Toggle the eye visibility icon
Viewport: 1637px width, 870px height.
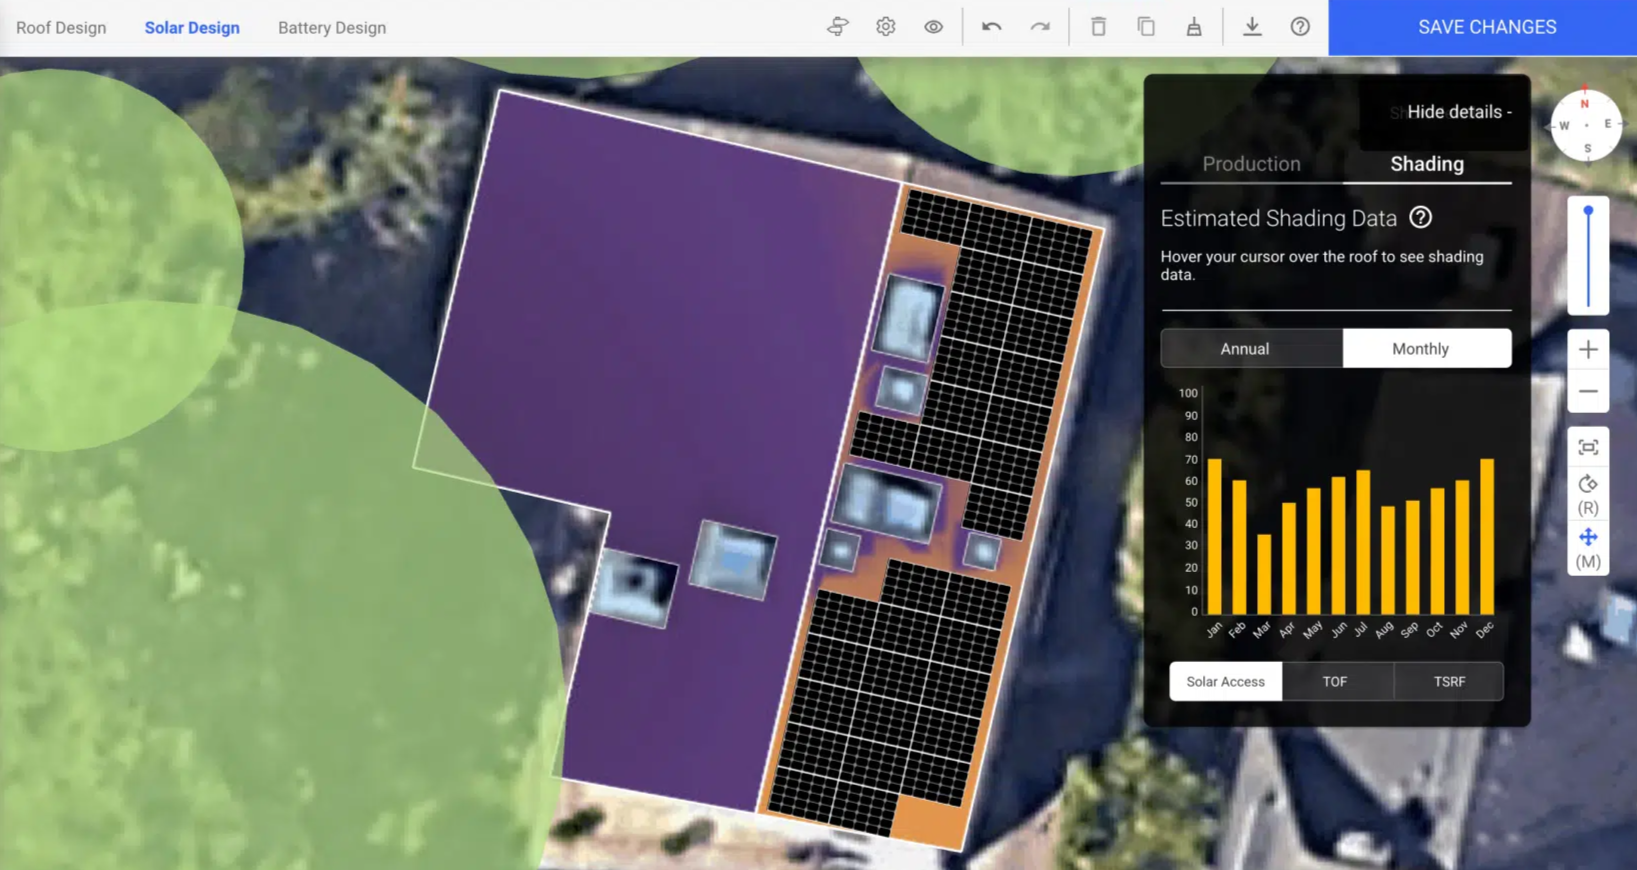[x=933, y=27]
